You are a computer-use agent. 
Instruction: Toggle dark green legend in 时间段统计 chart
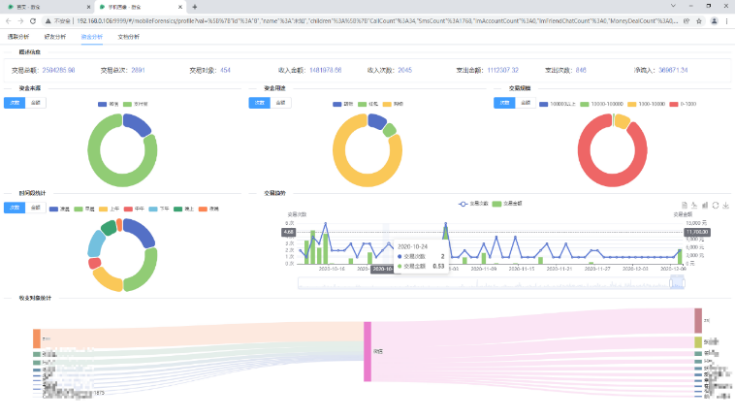click(x=183, y=209)
